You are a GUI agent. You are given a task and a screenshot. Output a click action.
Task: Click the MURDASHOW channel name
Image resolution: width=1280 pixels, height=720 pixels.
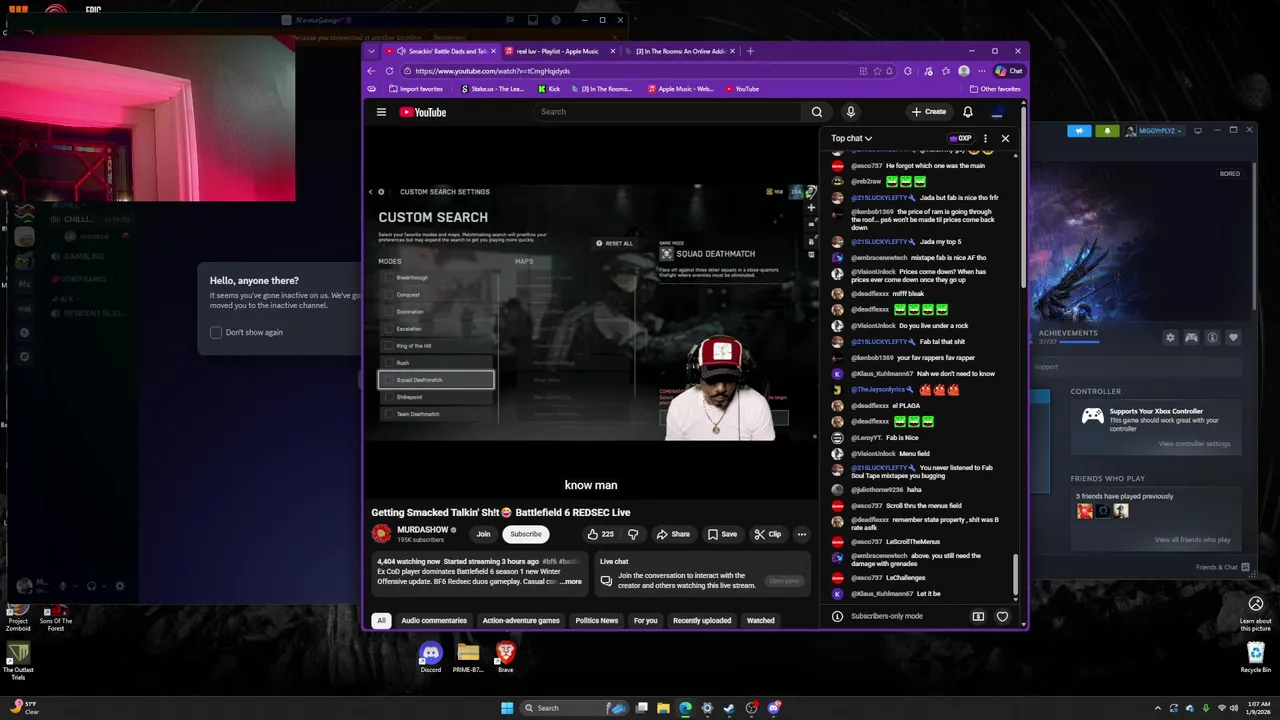click(x=423, y=530)
